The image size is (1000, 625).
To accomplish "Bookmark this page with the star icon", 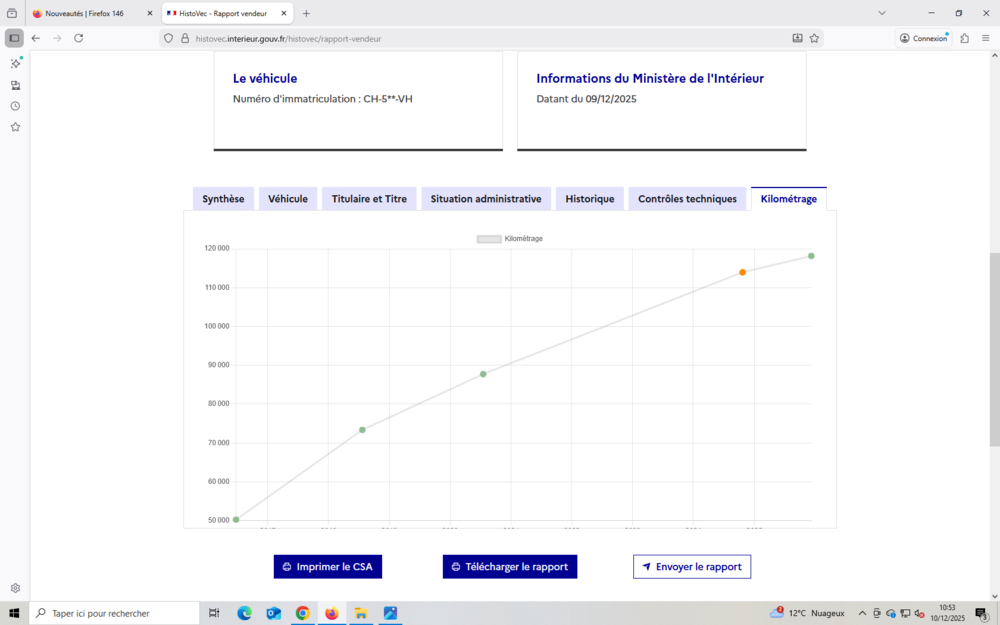I will (814, 38).
